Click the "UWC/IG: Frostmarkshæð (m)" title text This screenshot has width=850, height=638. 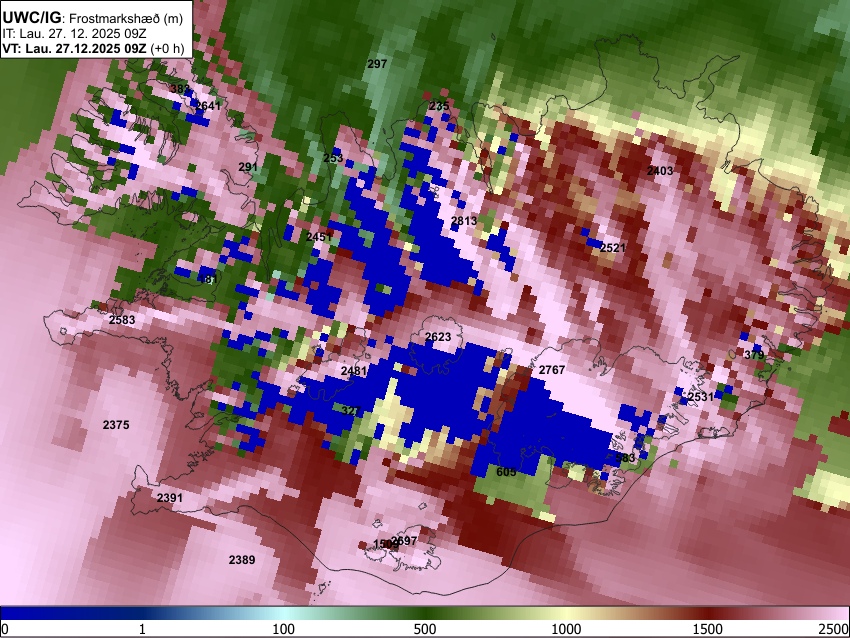93,18
